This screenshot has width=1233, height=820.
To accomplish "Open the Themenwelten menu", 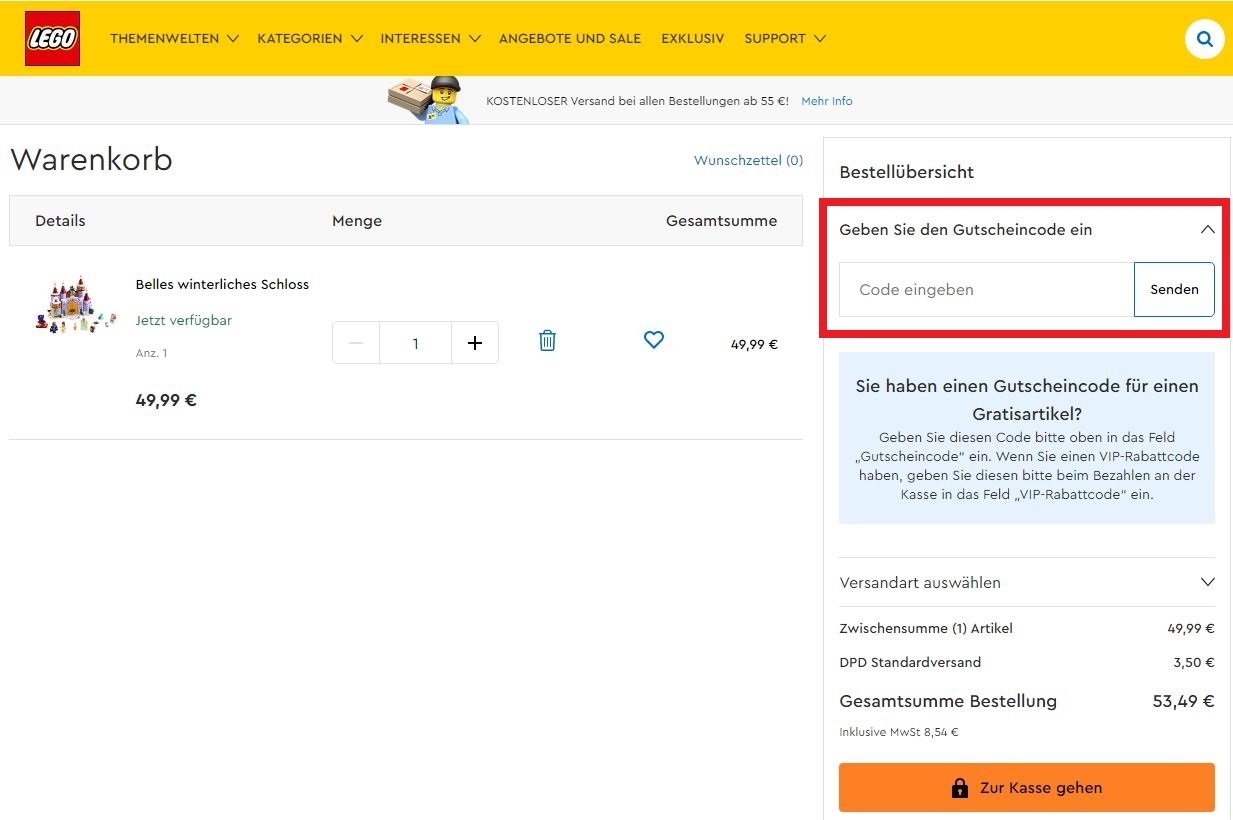I will pos(174,39).
